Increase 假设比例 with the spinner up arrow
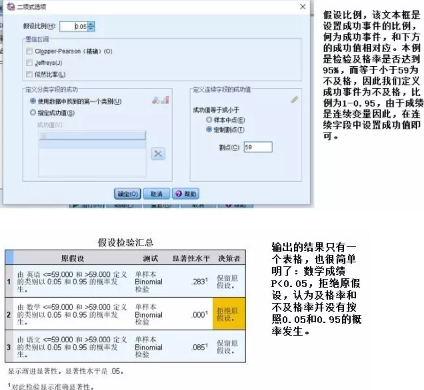This screenshot has height=390, width=424. [91, 24]
